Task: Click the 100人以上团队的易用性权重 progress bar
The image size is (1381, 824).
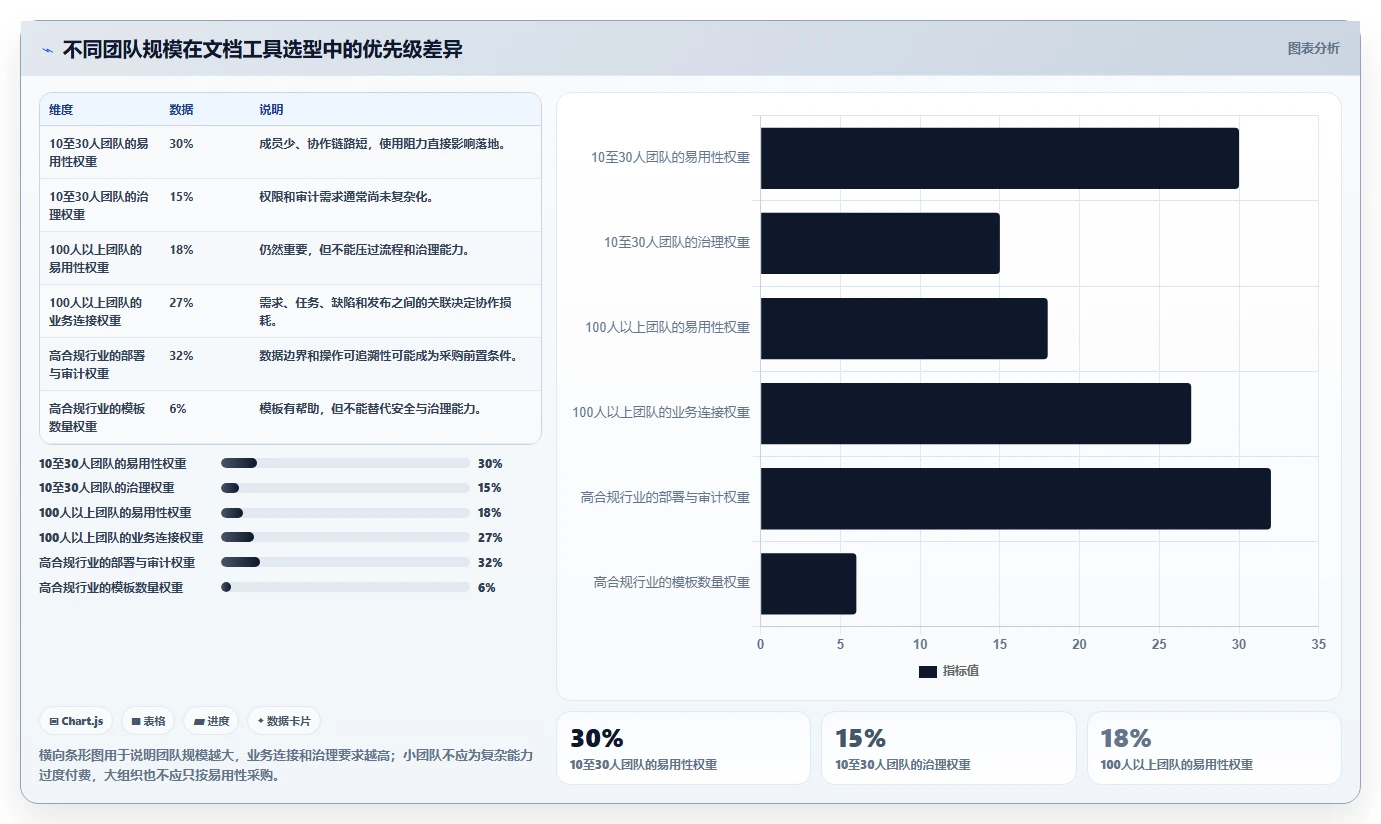Action: coord(345,513)
